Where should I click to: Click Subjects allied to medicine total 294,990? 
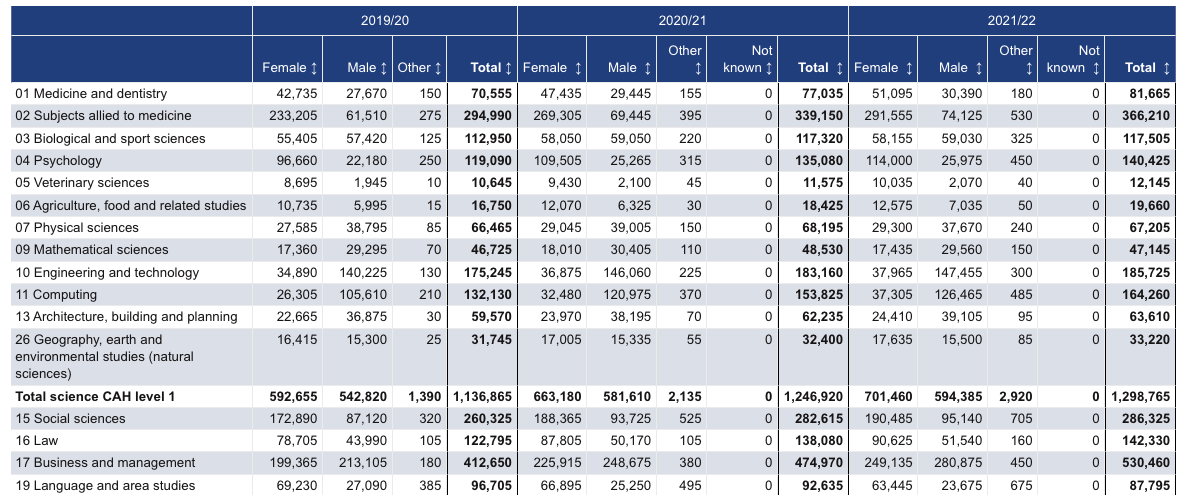pos(488,116)
